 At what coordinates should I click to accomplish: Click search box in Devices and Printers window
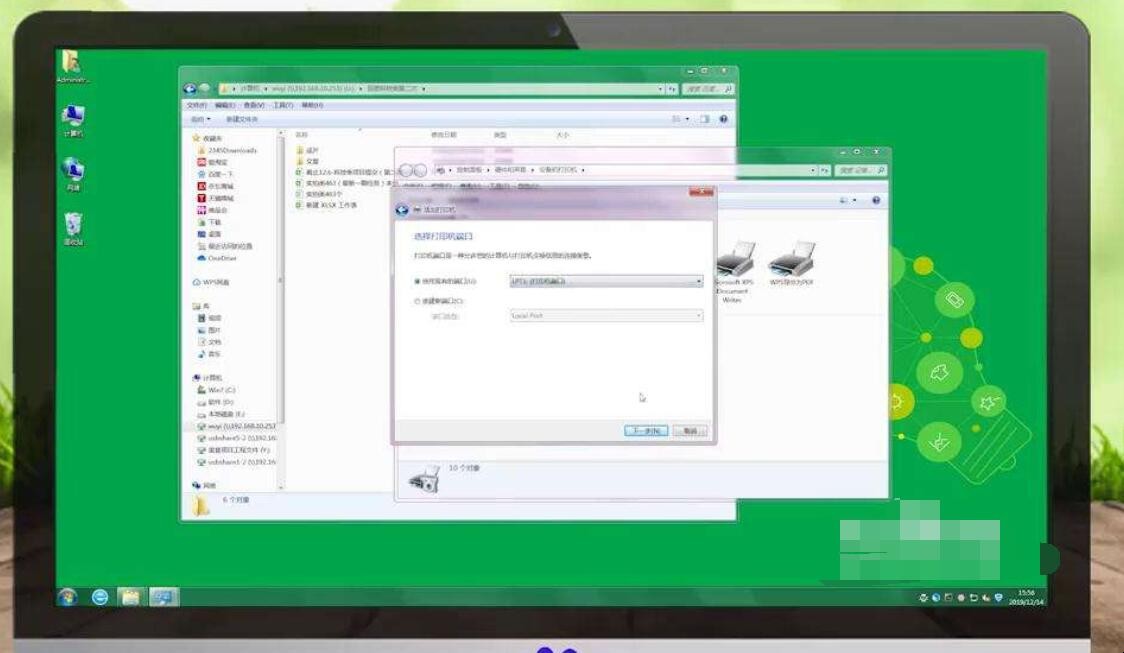(x=861, y=171)
